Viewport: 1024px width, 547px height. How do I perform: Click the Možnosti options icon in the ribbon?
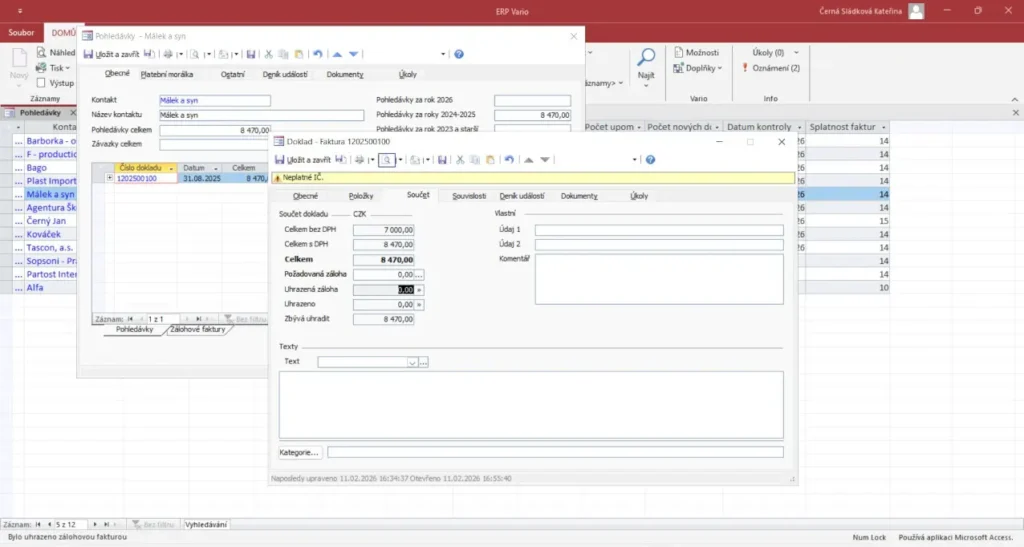[679, 53]
